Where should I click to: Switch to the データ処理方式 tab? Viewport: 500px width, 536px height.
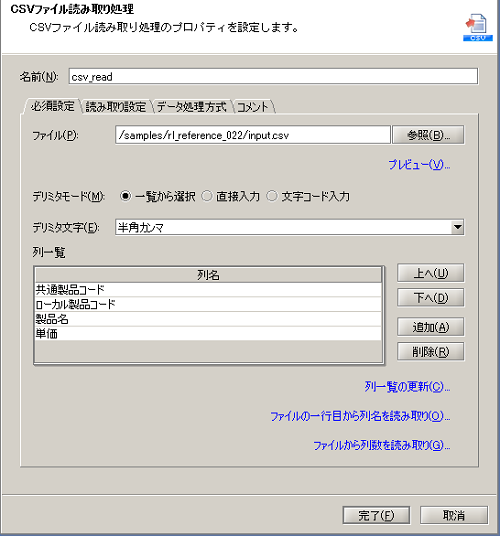pyautogui.click(x=192, y=107)
